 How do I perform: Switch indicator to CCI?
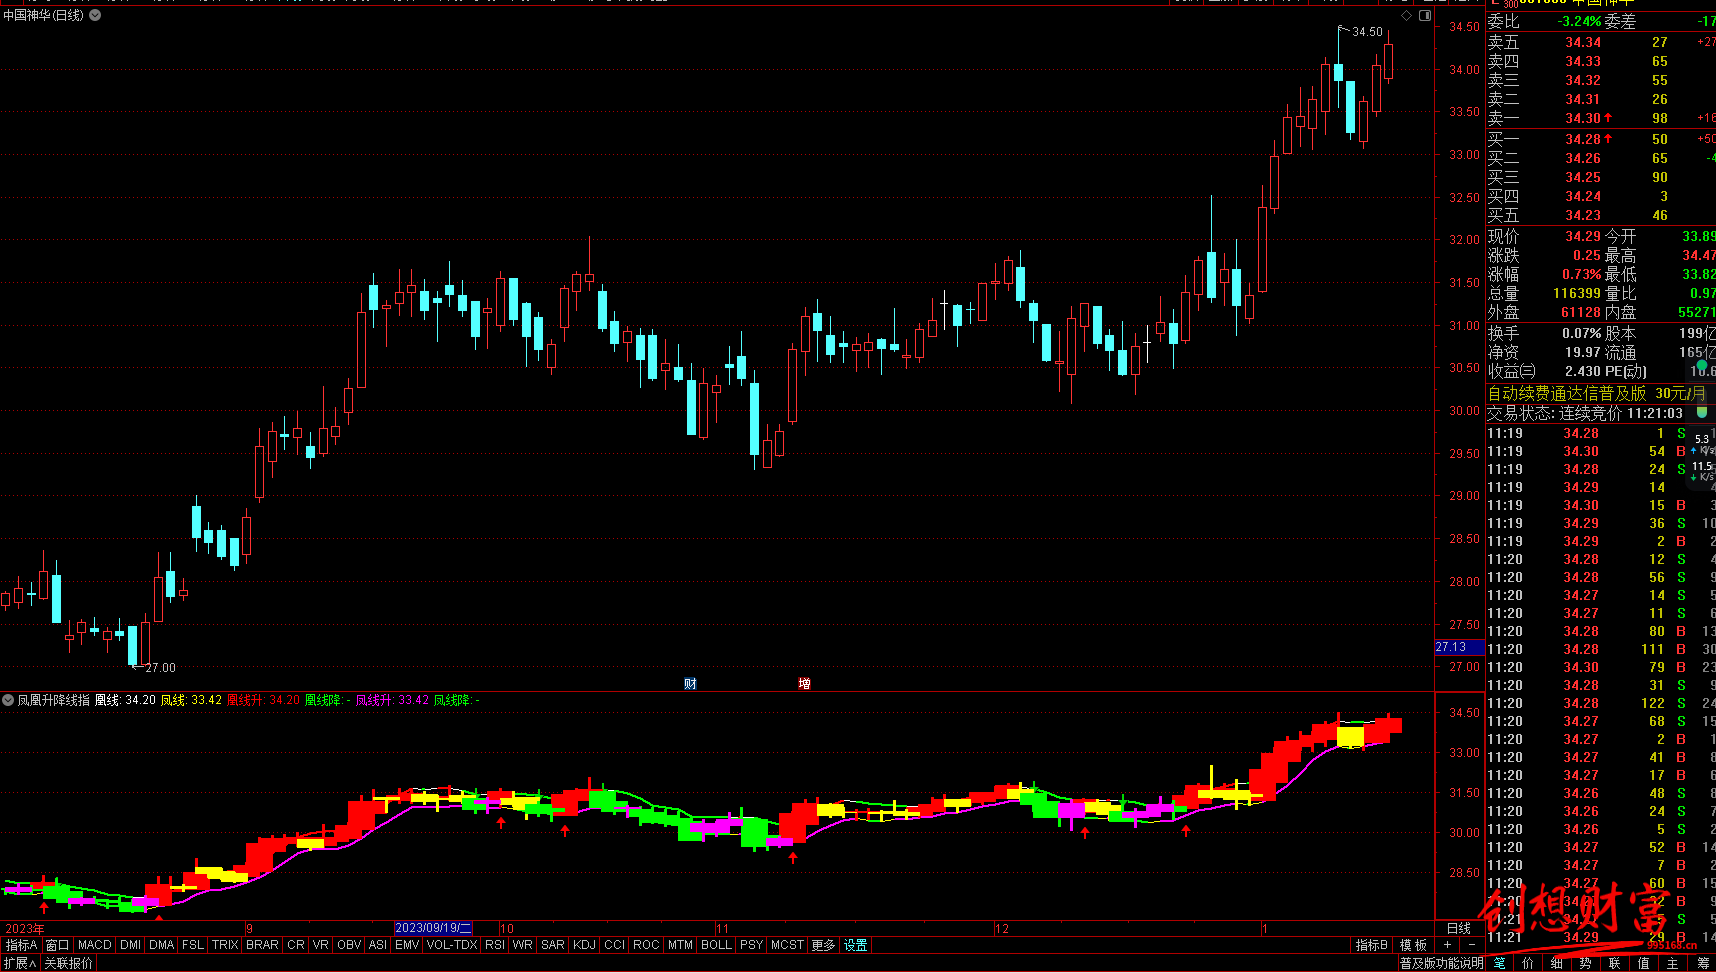tap(614, 945)
